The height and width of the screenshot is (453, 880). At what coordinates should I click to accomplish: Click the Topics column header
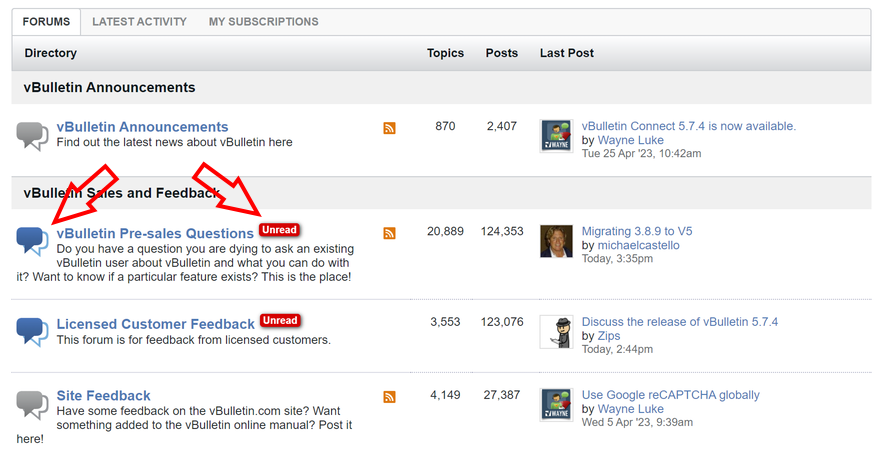tap(445, 53)
